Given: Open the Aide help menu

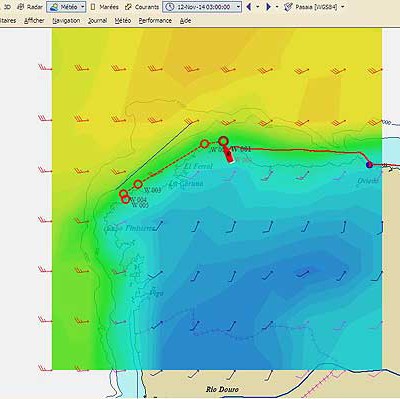Looking at the screenshot, I should 185,21.
